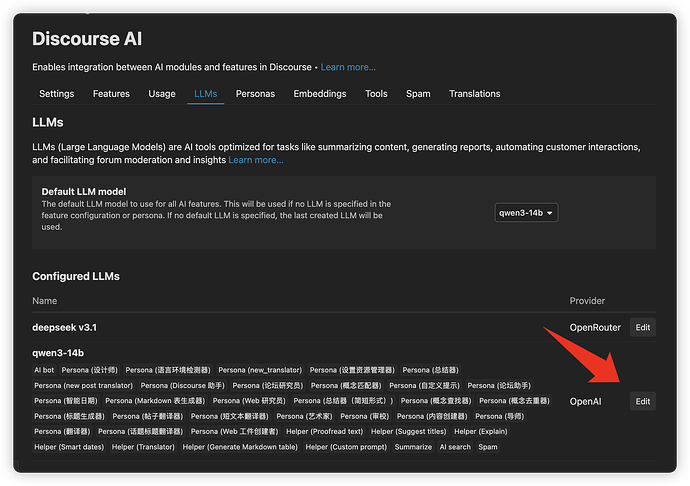
Task: Switch to the Settings tab
Action: (x=57, y=94)
